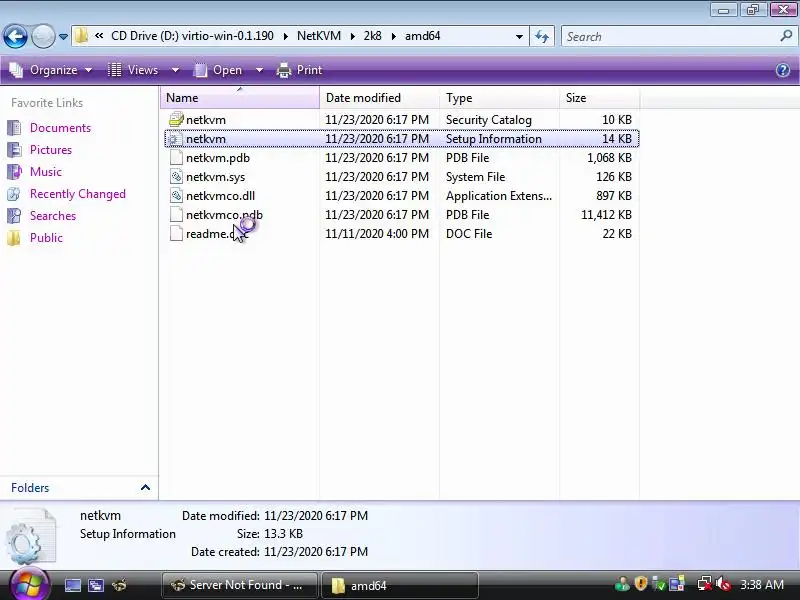Go back with the Back arrow button
This screenshot has width=800, height=600.
(15, 36)
